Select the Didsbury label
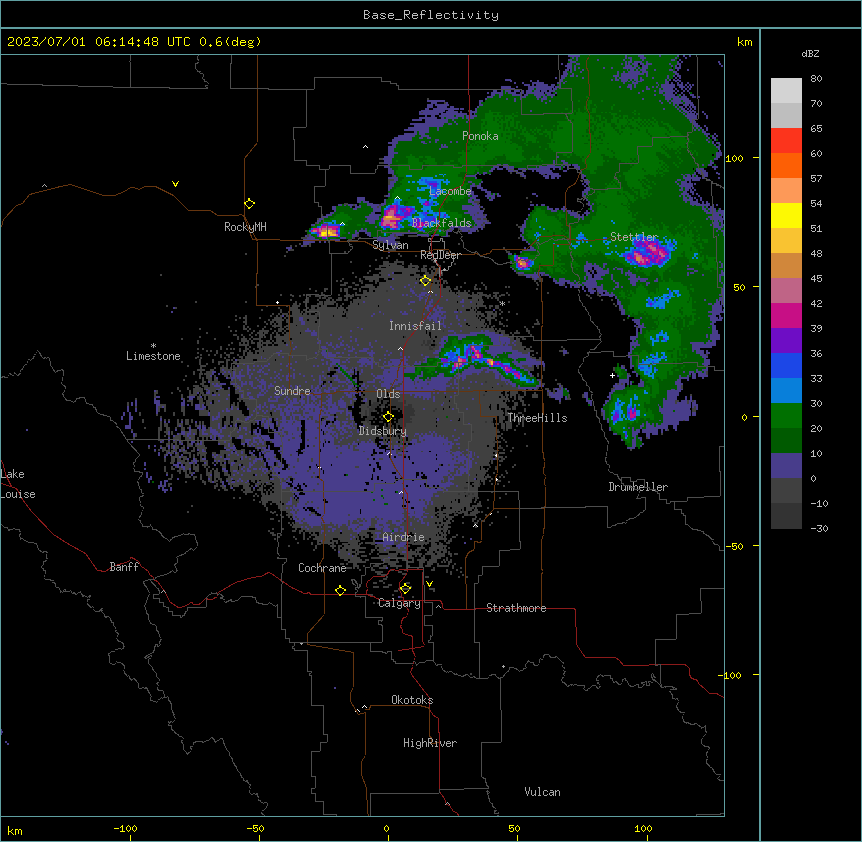 click(x=383, y=431)
